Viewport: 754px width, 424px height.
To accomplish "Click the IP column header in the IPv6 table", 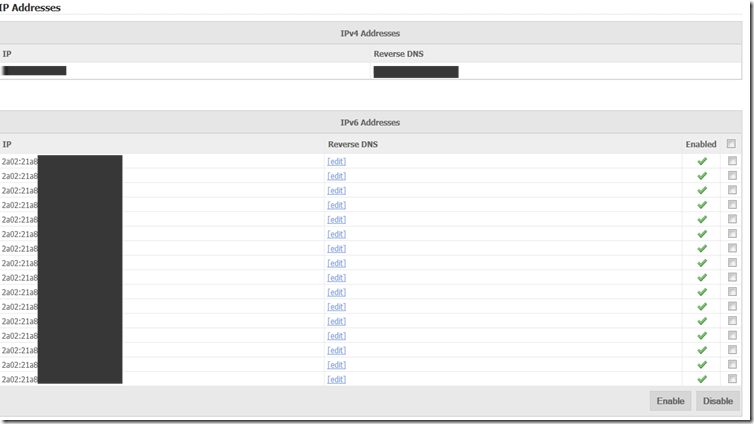I will [x=7, y=144].
